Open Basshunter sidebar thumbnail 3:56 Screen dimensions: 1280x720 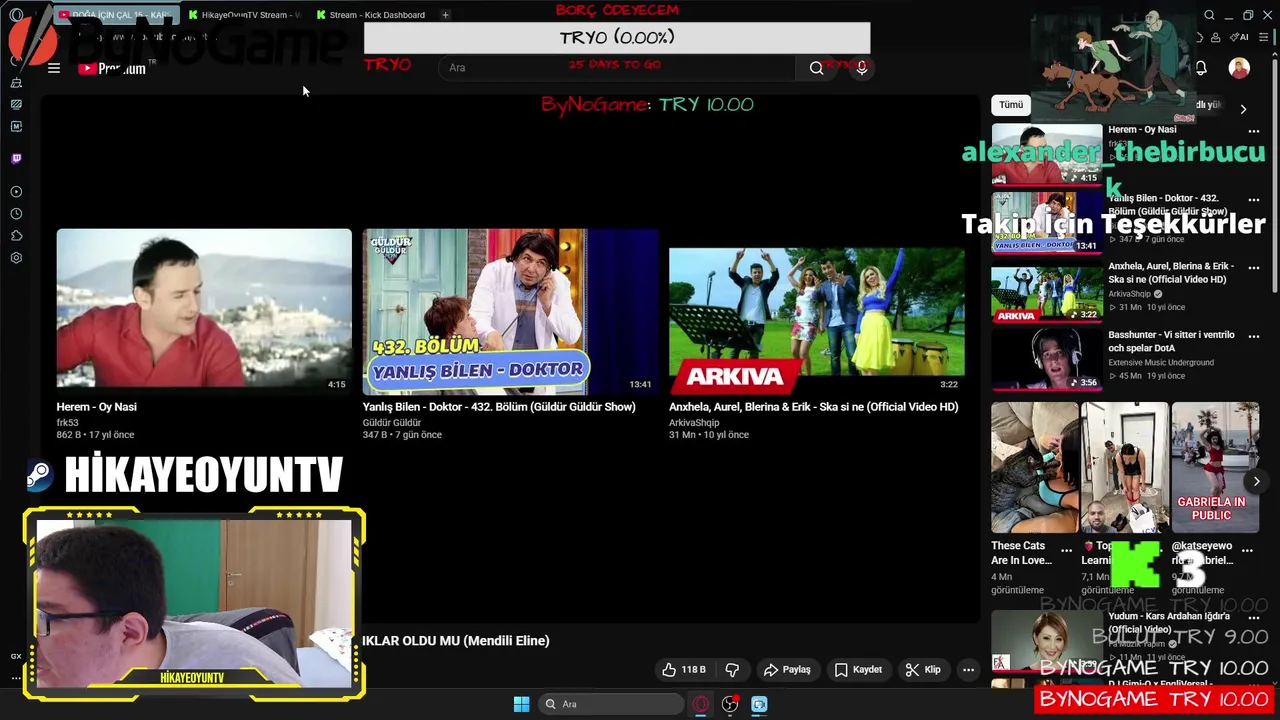click(x=1046, y=359)
